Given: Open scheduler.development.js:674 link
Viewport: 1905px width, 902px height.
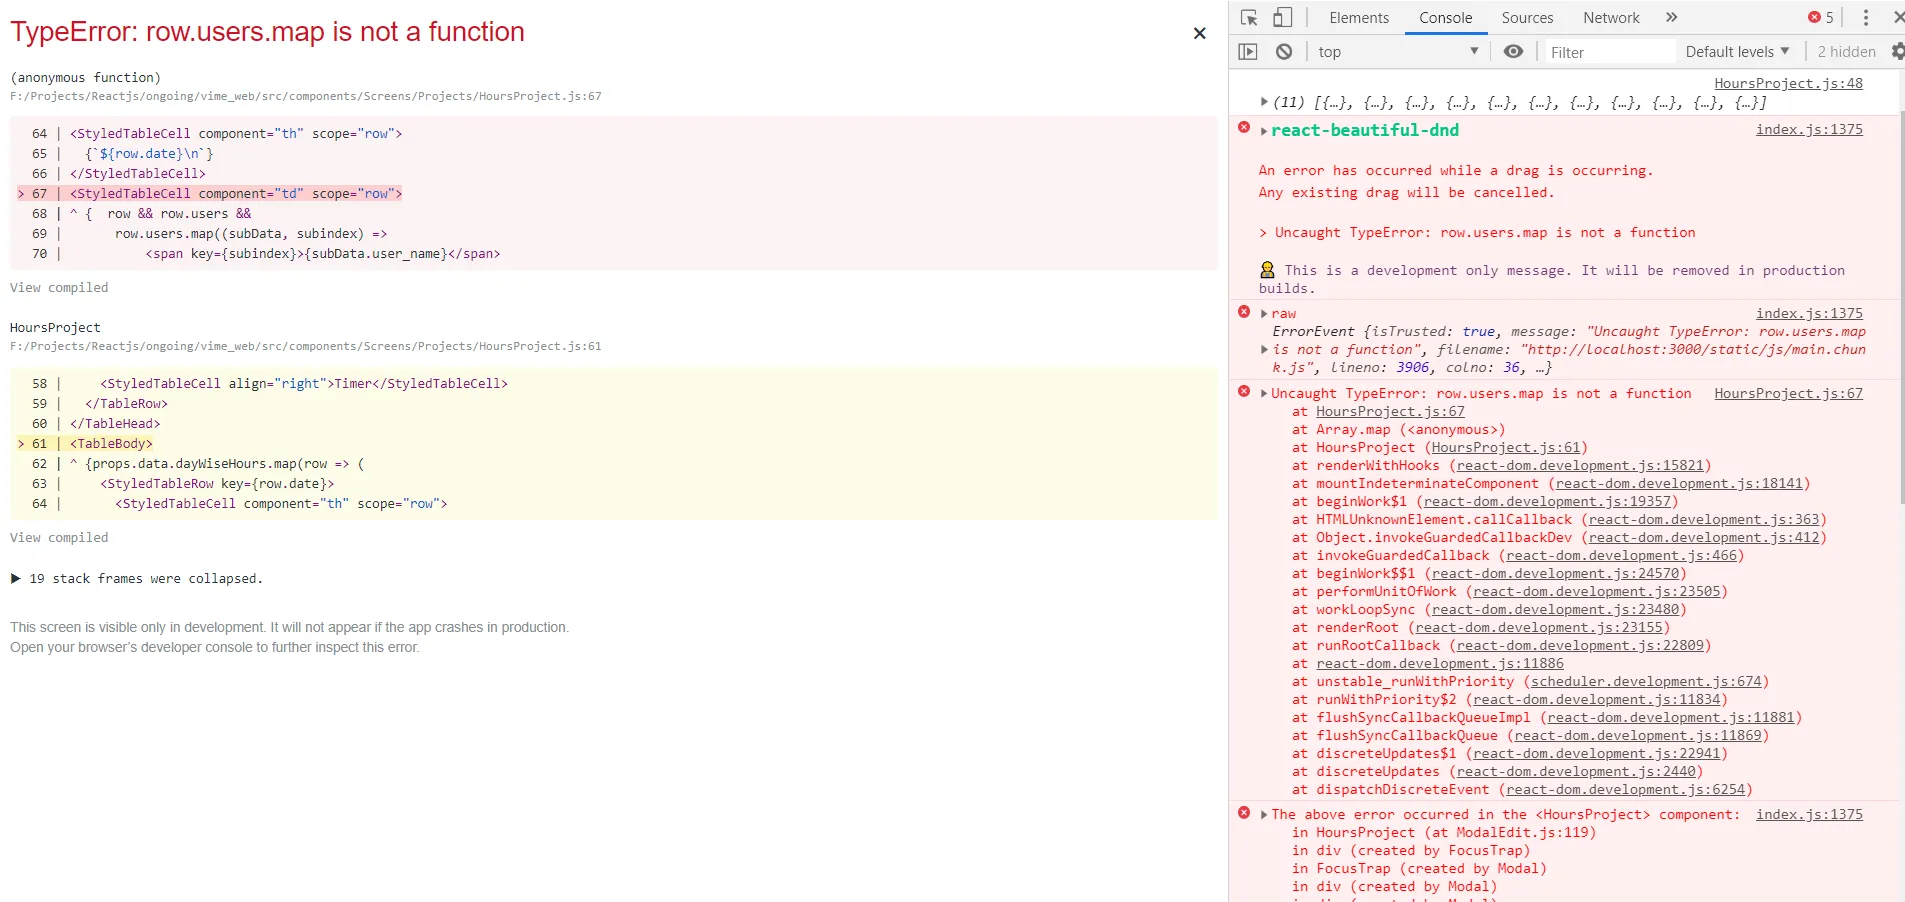Looking at the screenshot, I should (x=1646, y=681).
